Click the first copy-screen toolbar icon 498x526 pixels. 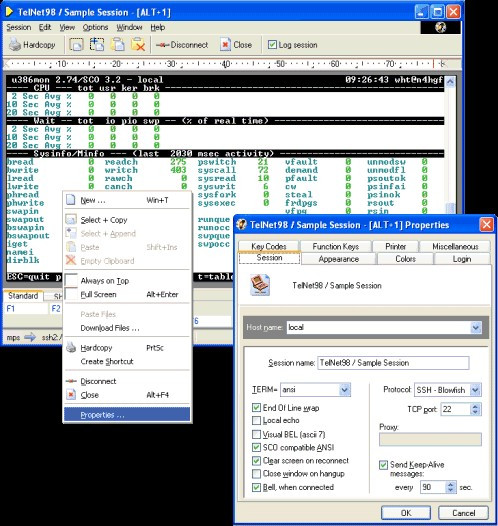76,45
